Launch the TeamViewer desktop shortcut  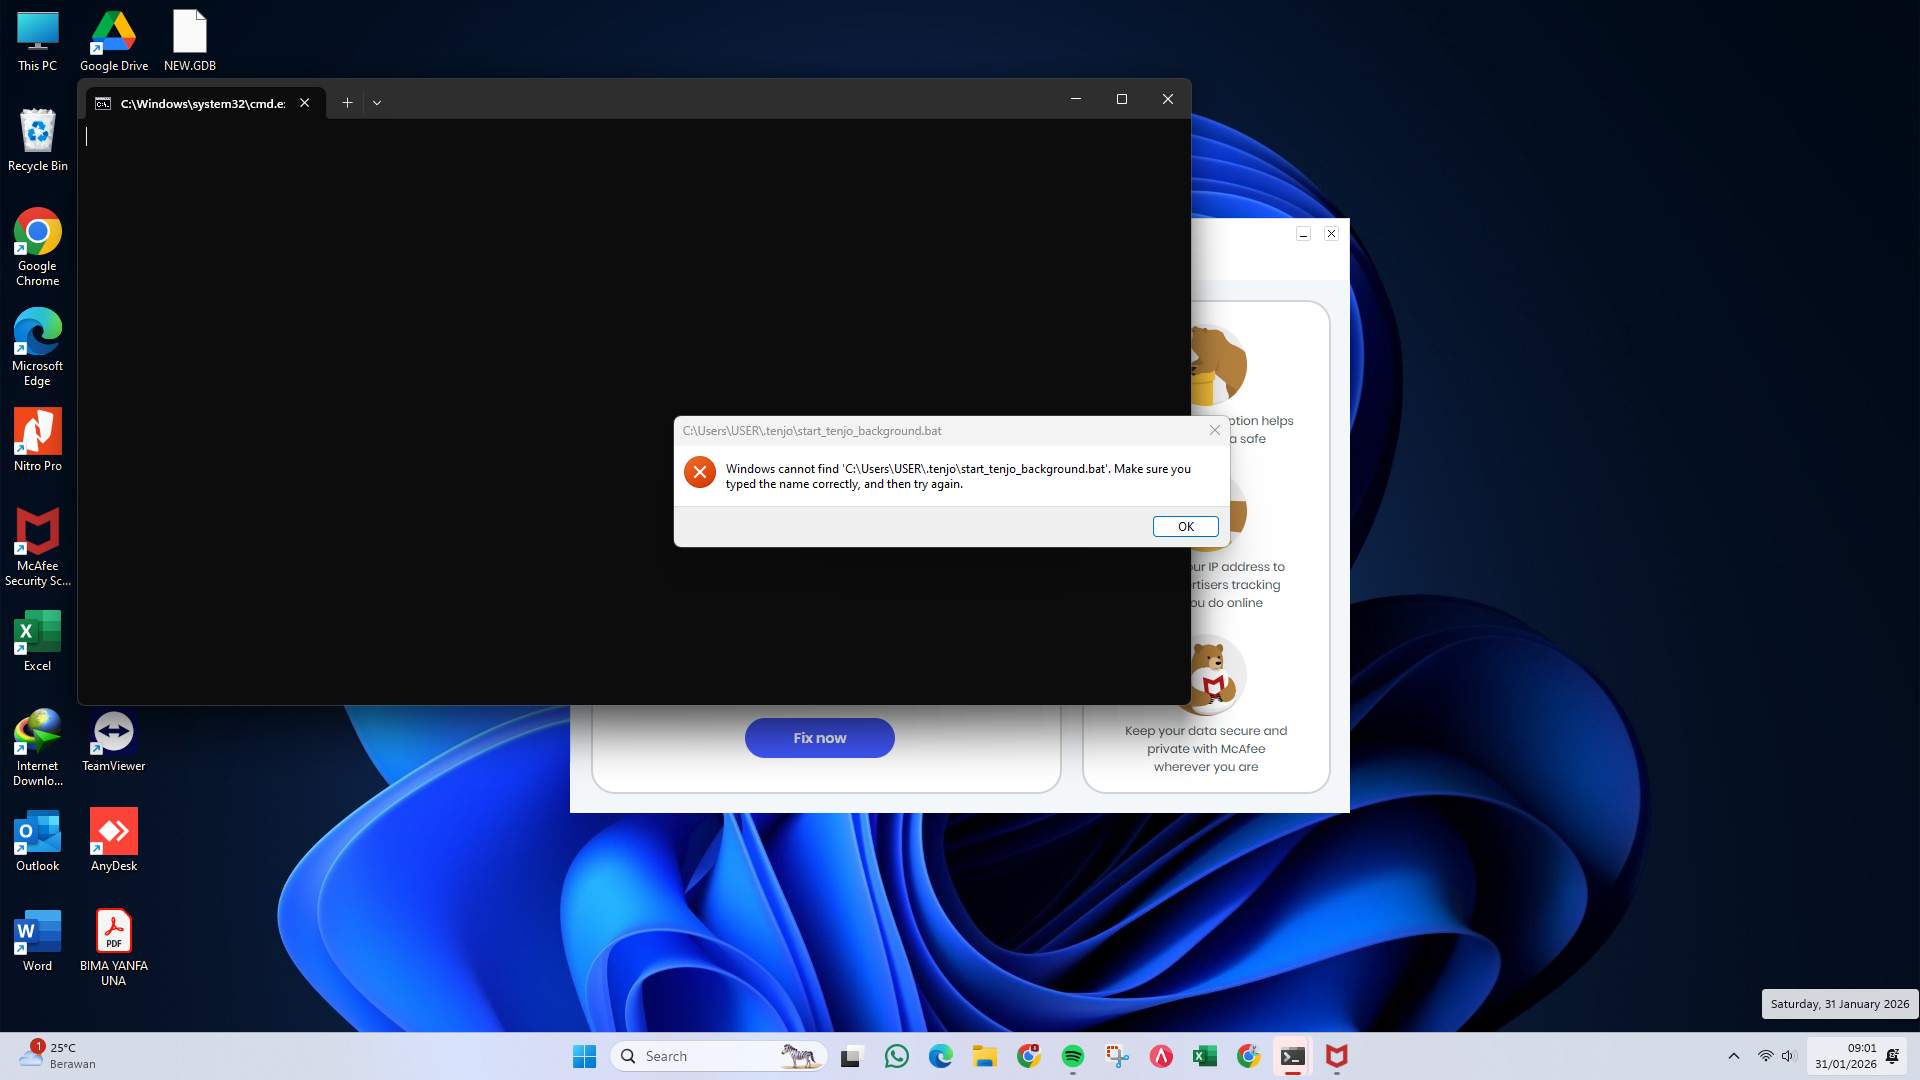click(x=113, y=731)
